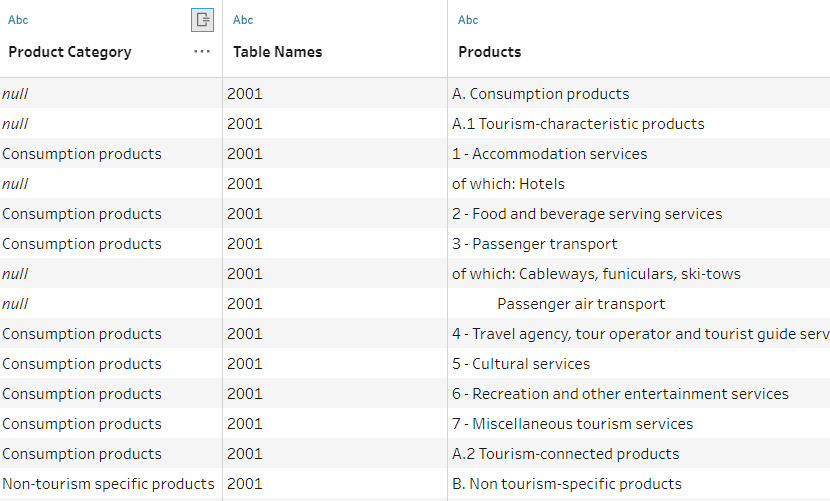The image size is (830, 501).
Task: Select the Product Category column header
Action: tap(70, 52)
